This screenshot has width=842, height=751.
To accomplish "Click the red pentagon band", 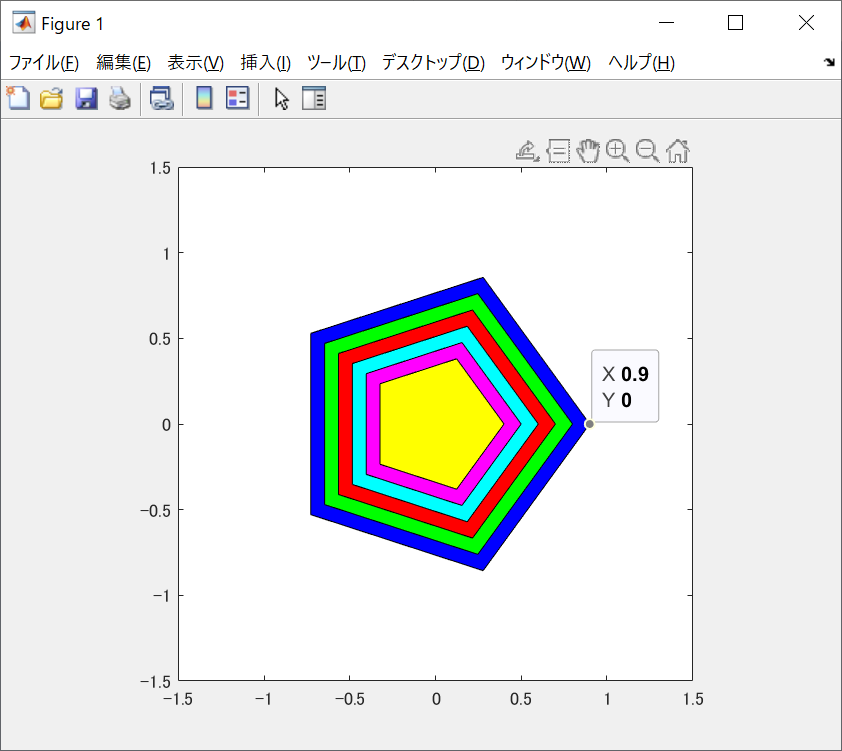I will tap(345, 424).
